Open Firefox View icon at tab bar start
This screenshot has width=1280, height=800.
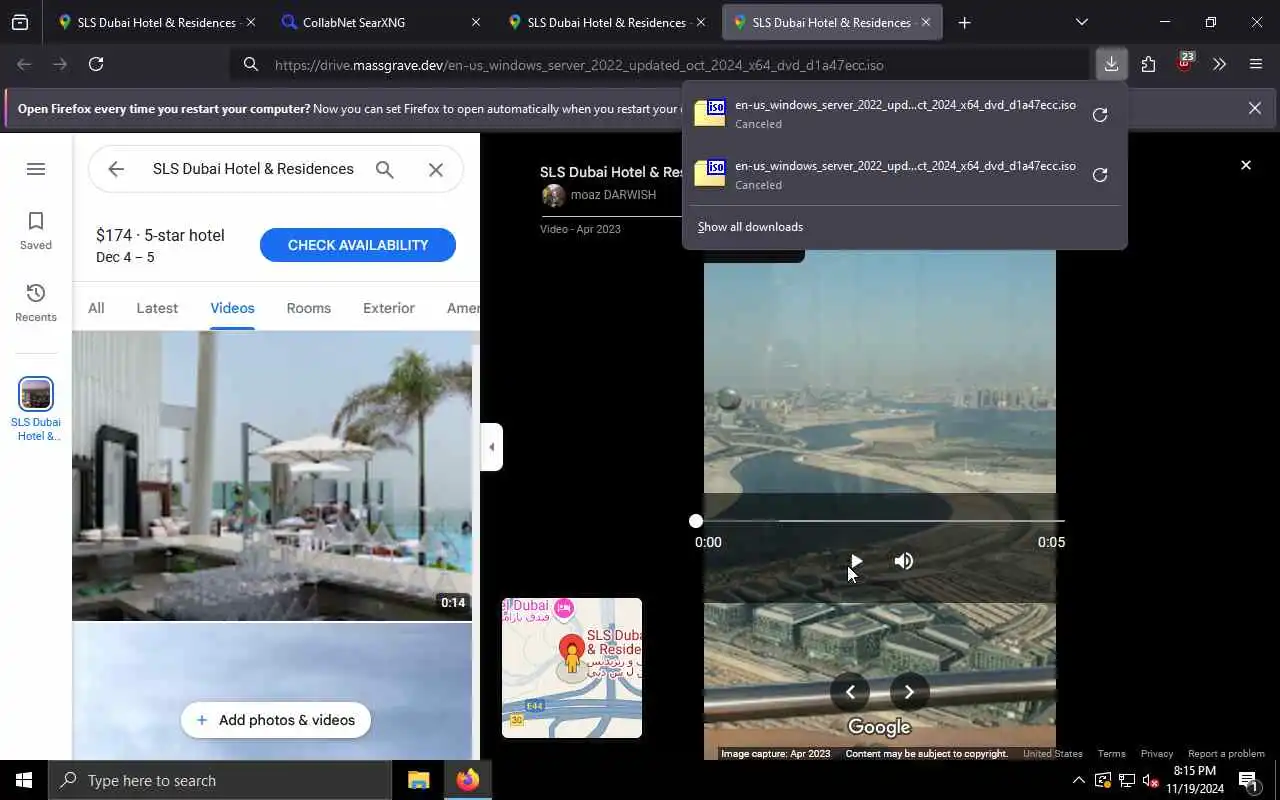(x=20, y=22)
